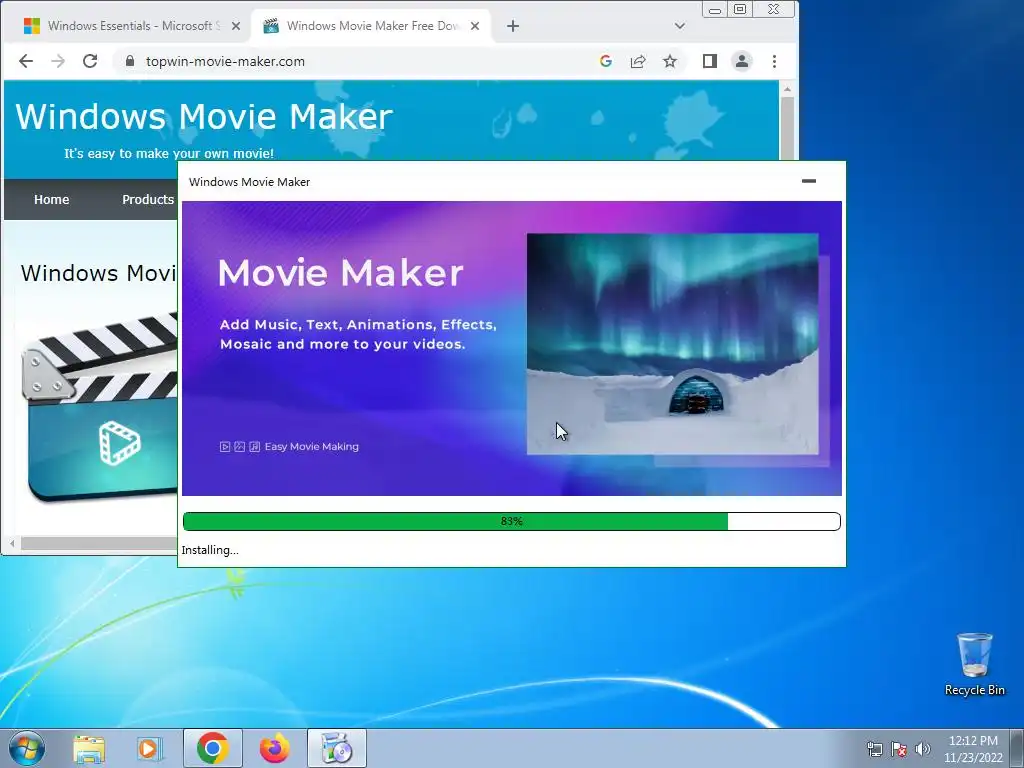1024x768 pixels.
Task: Switch to Chrome in the taskbar
Action: point(212,748)
